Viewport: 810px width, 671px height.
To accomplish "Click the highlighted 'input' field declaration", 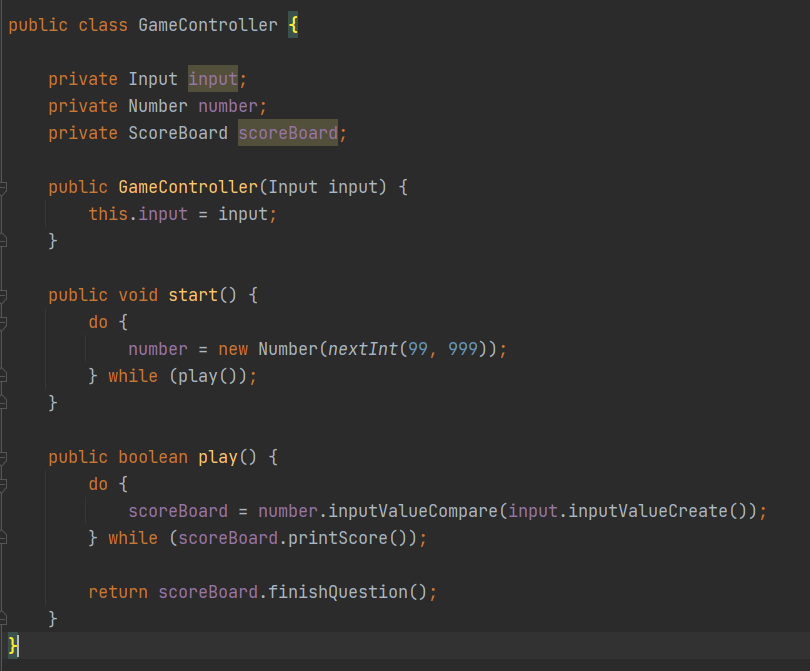I will pos(213,79).
